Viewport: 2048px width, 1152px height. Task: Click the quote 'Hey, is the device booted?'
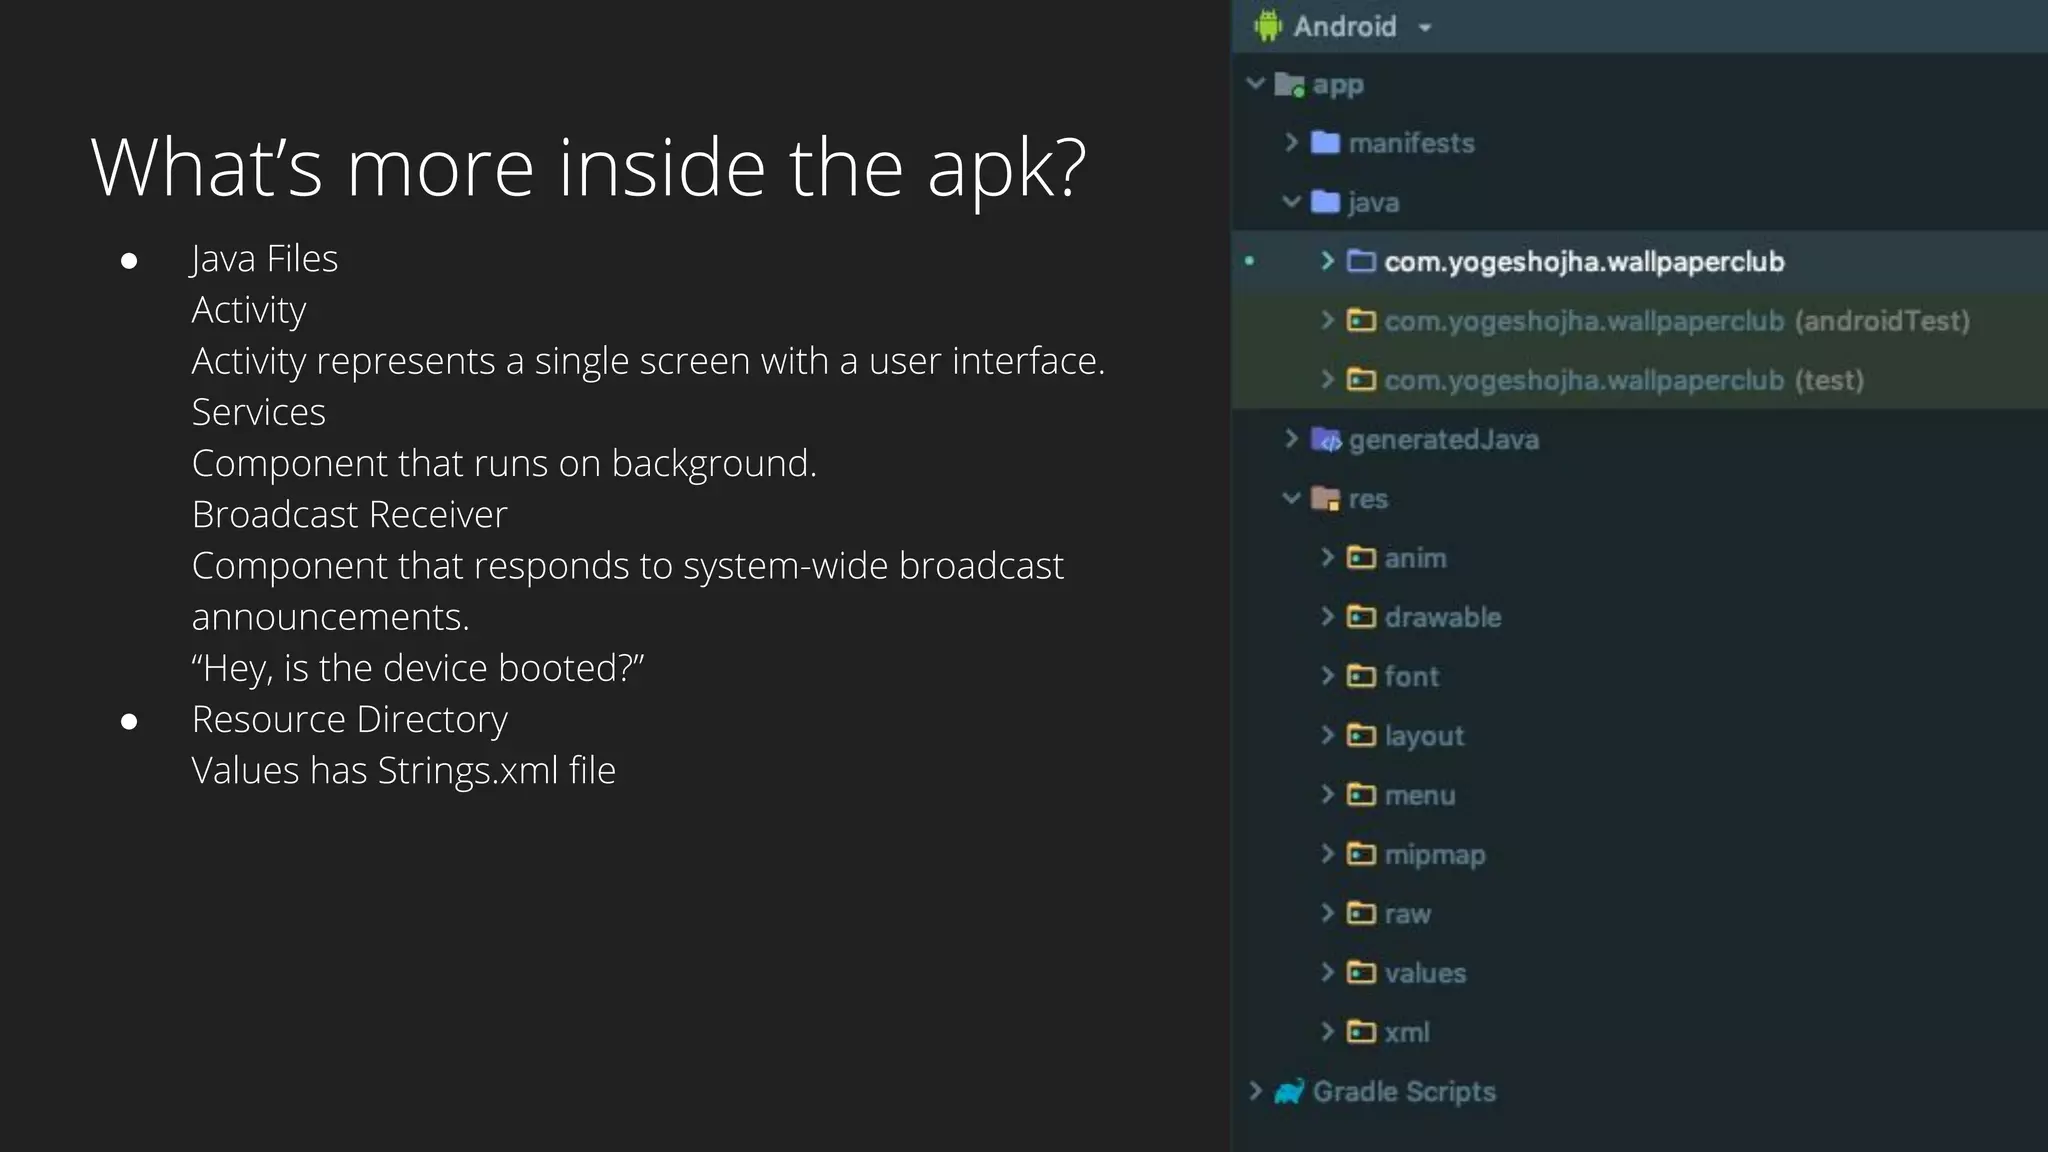click(418, 668)
